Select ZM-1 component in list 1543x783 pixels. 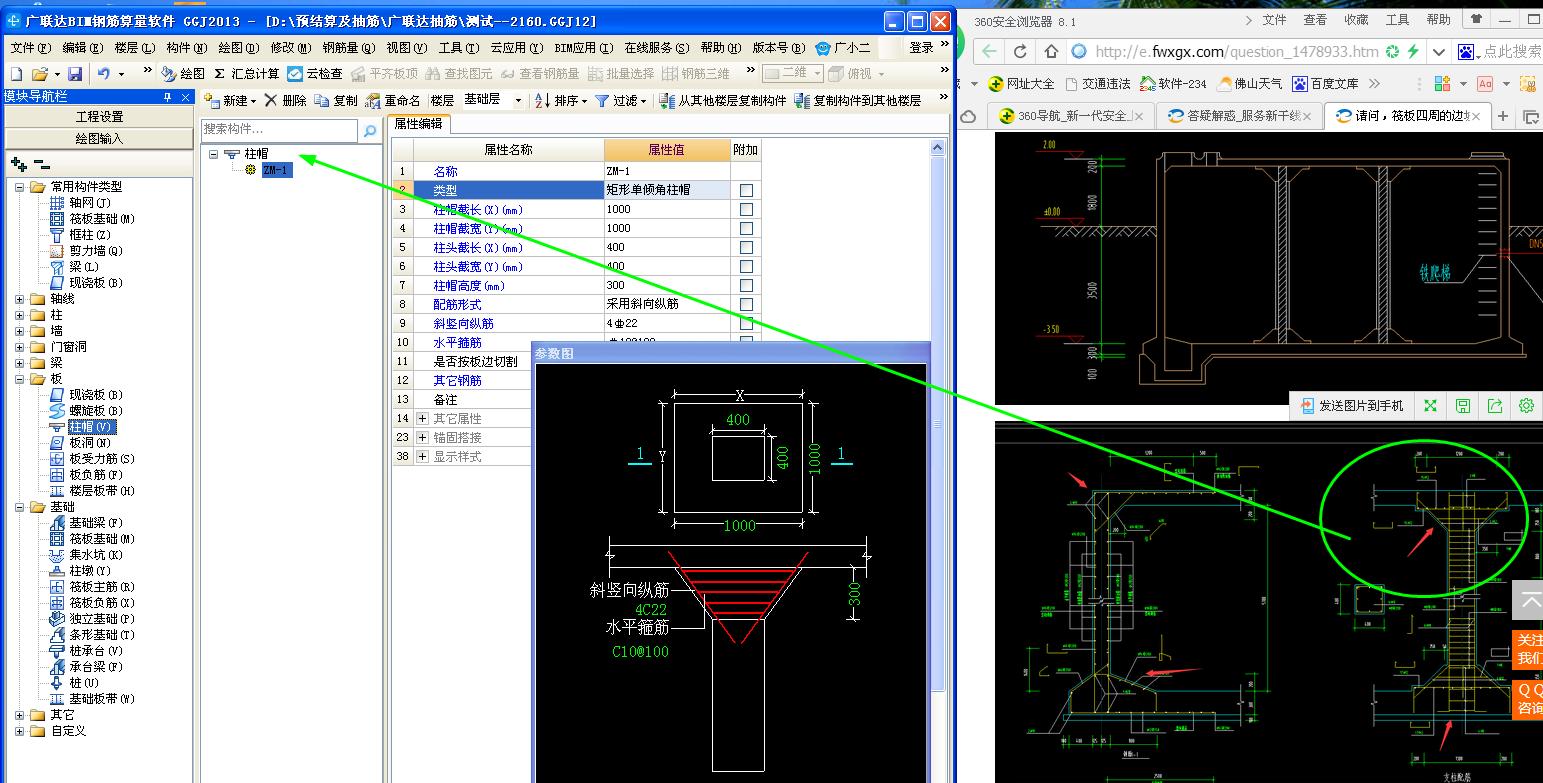[x=276, y=170]
